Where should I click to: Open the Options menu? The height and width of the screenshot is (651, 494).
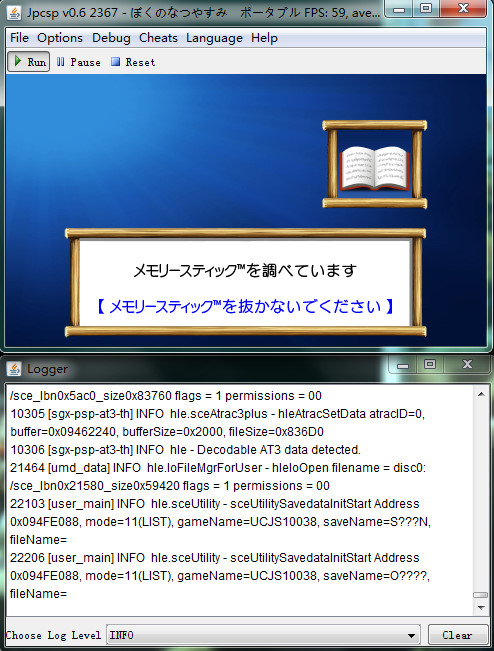point(60,38)
